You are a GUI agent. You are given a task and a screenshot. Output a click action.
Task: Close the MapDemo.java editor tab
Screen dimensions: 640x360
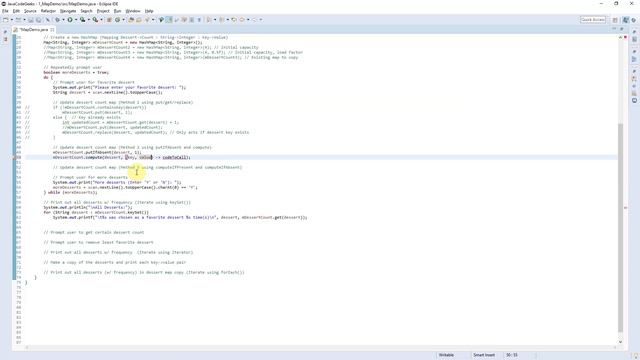(x=52, y=30)
